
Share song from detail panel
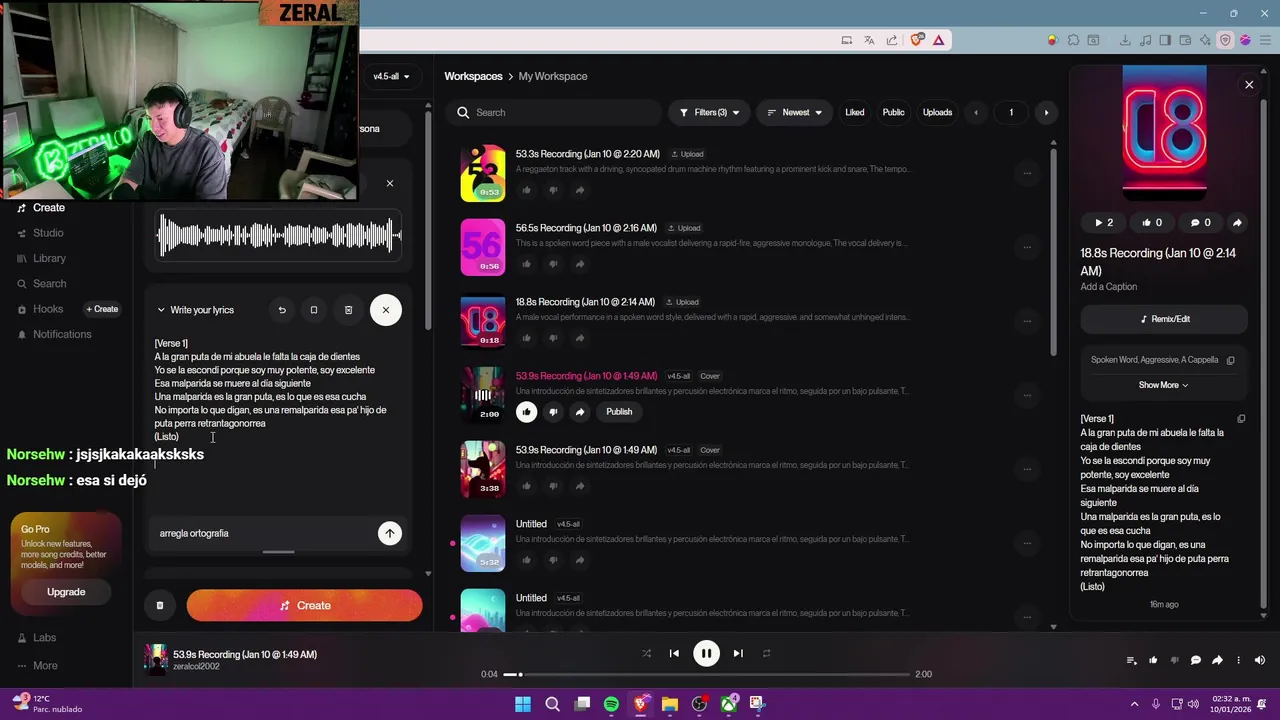coord(1237,223)
